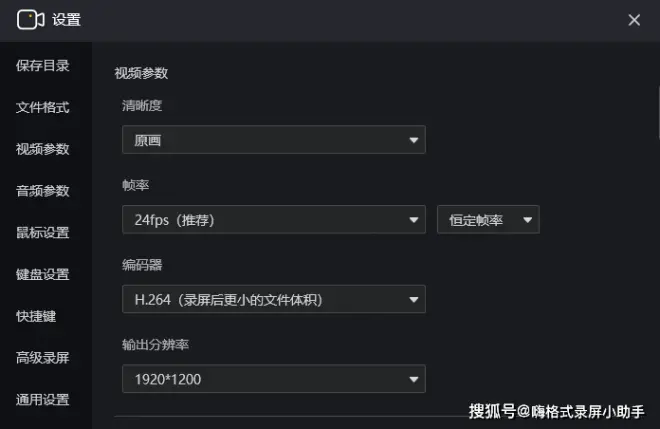Open the H.264 encoder dropdown
This screenshot has height=429, width=660.
tap(274, 299)
